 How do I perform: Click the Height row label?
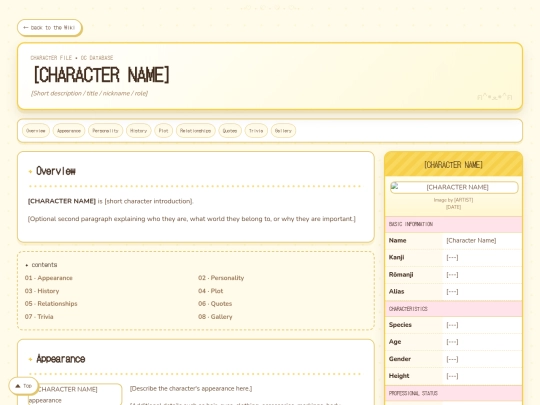[399, 376]
